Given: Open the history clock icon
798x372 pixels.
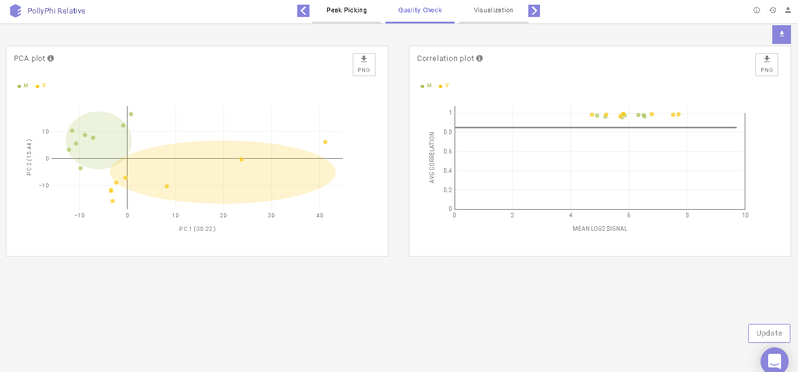Looking at the screenshot, I should pos(773,10).
